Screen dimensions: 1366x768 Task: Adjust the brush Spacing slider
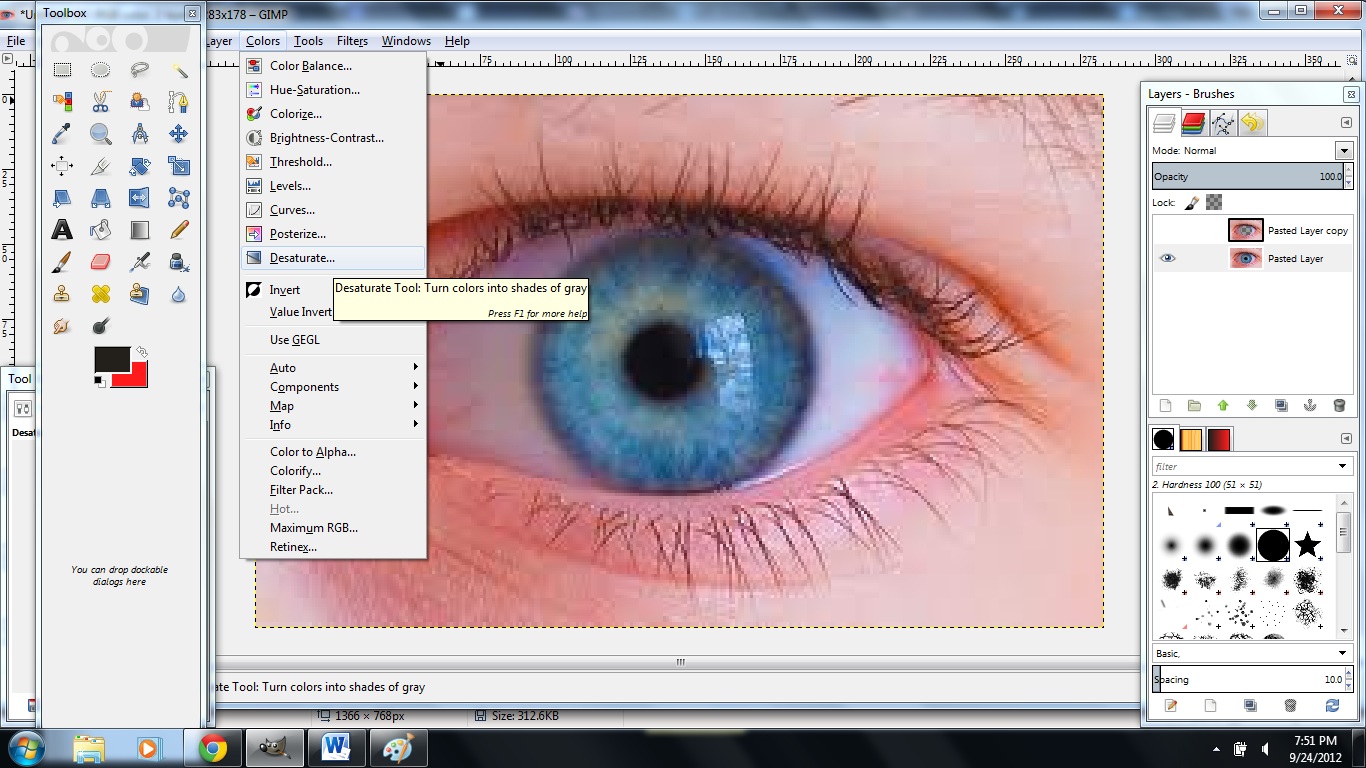point(1248,680)
